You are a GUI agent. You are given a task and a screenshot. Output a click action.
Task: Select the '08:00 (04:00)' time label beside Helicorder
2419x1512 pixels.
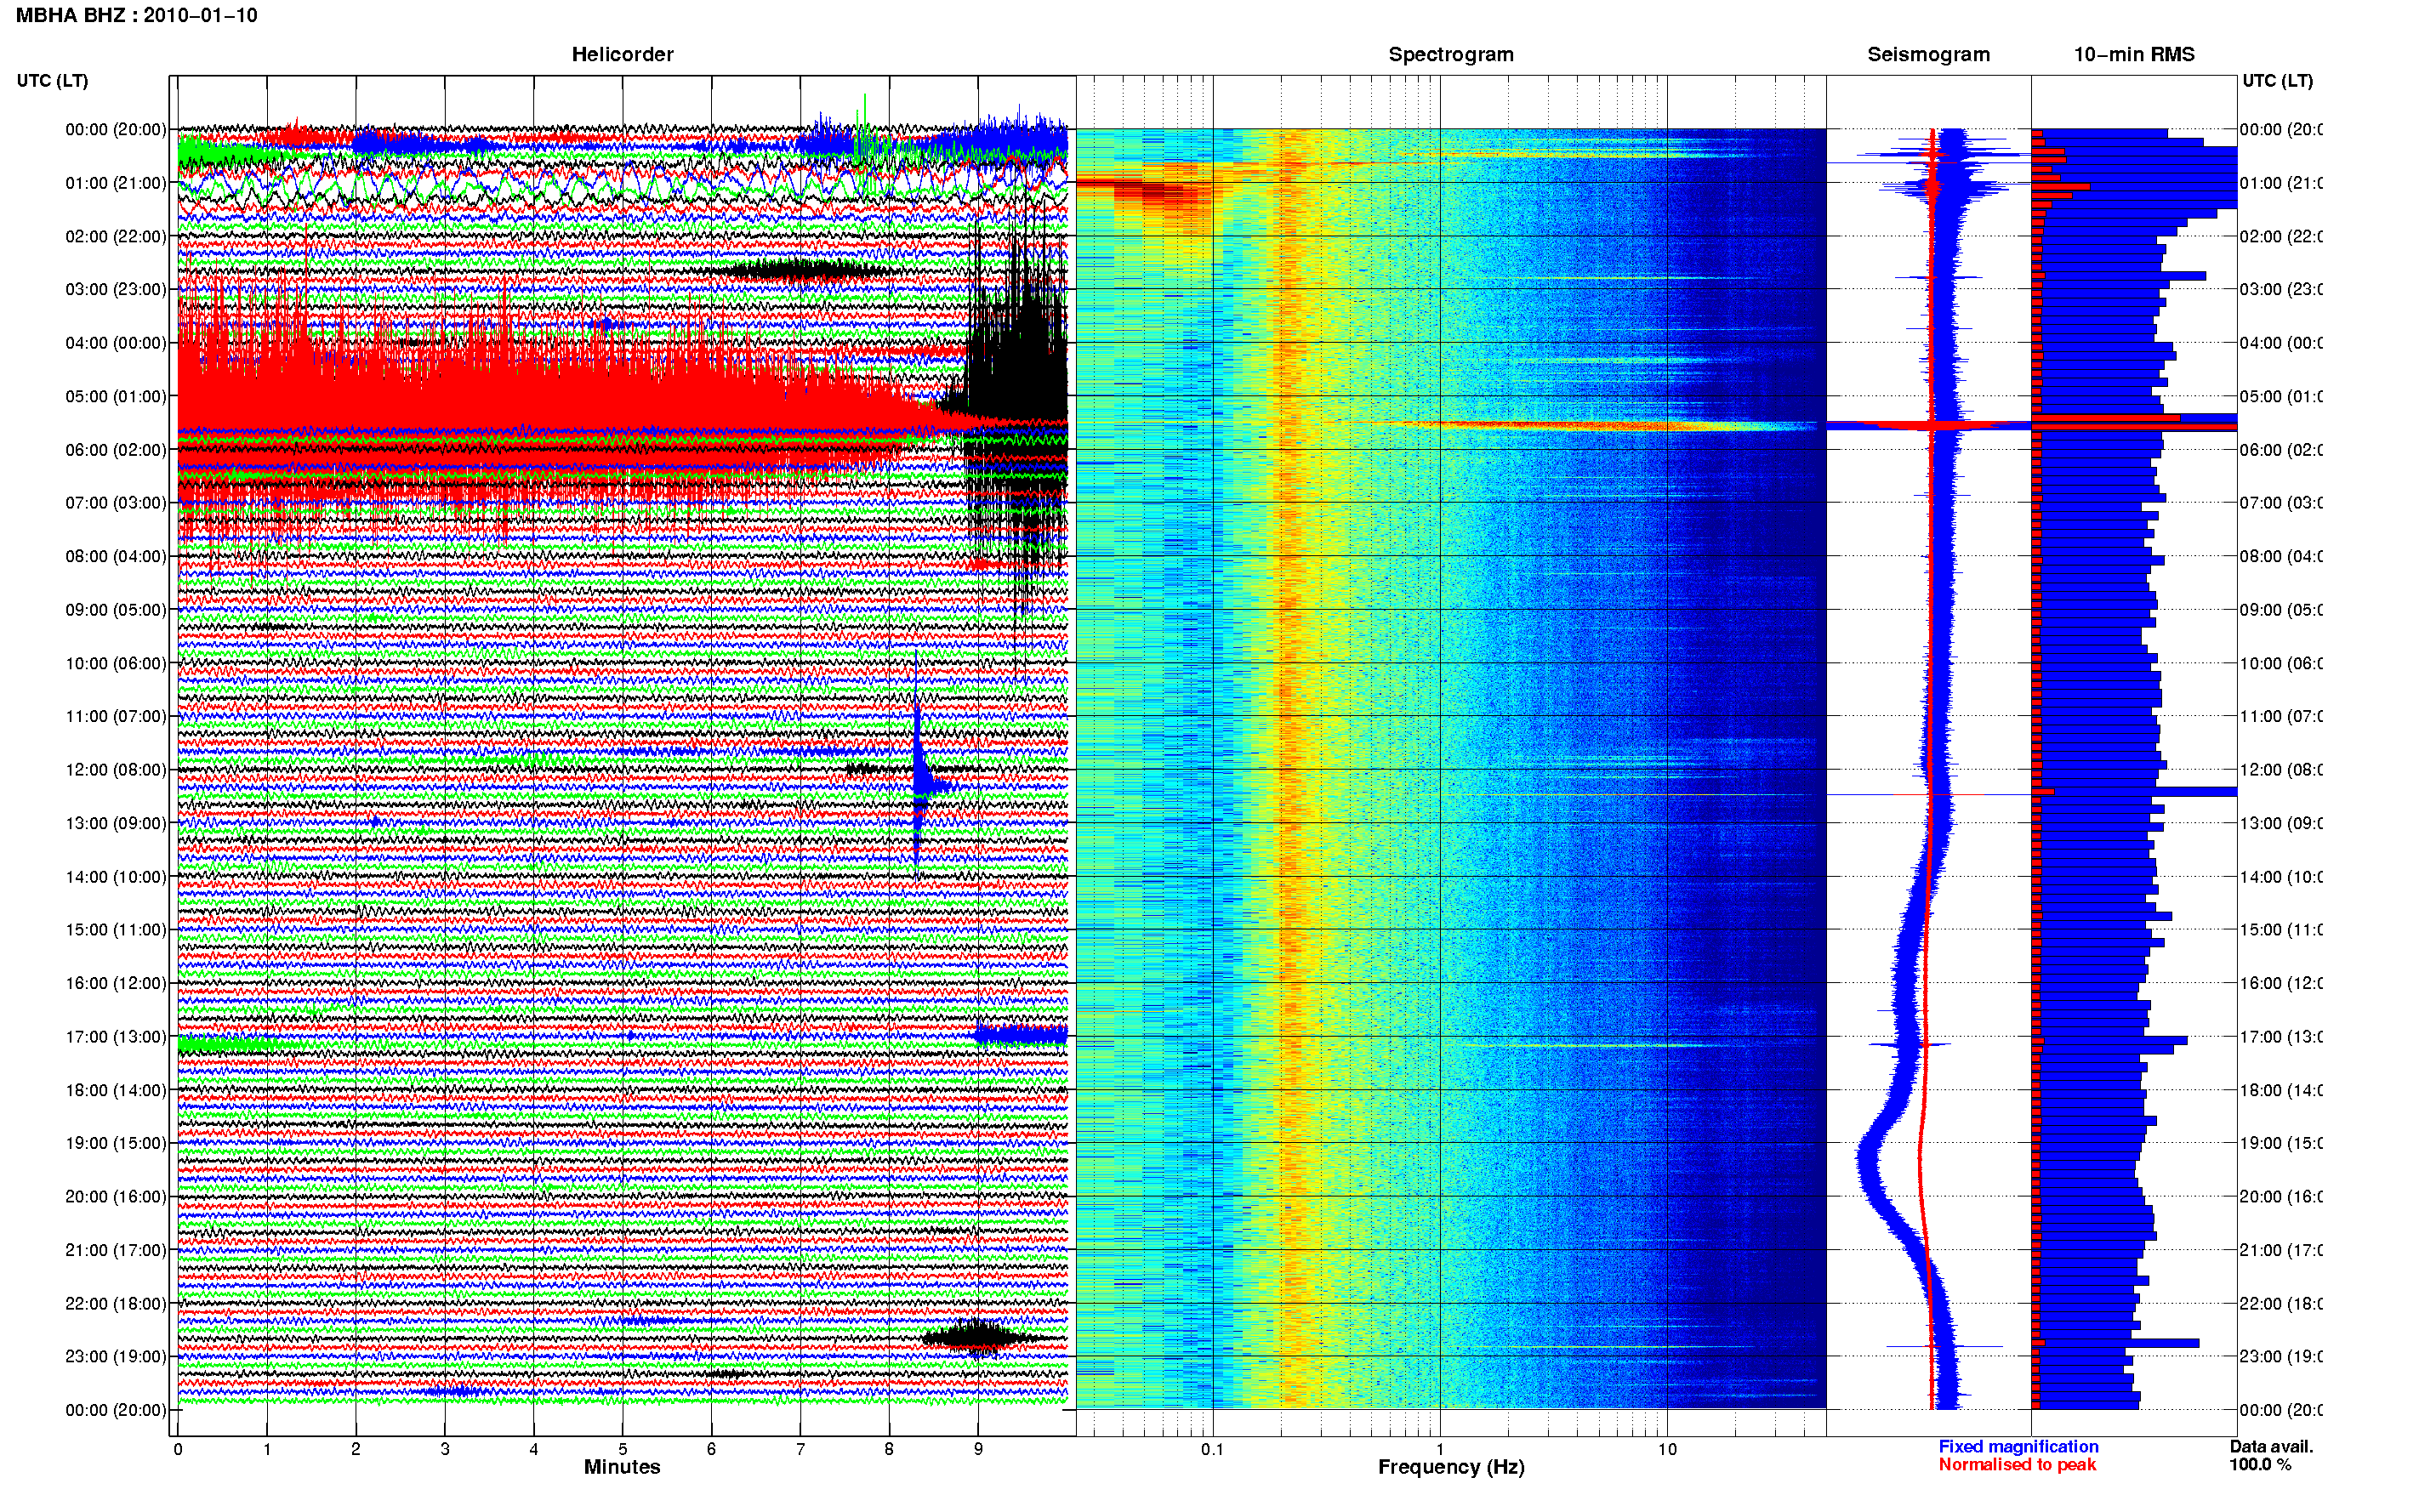pos(116,556)
